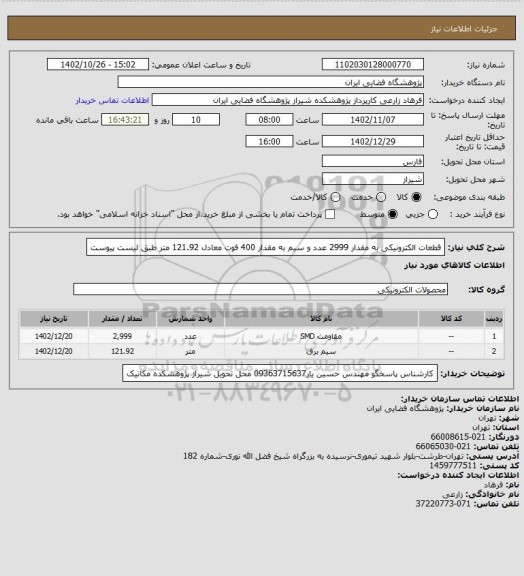Click the ردیف column header
The width and height of the screenshot is (524, 576).
point(494,318)
